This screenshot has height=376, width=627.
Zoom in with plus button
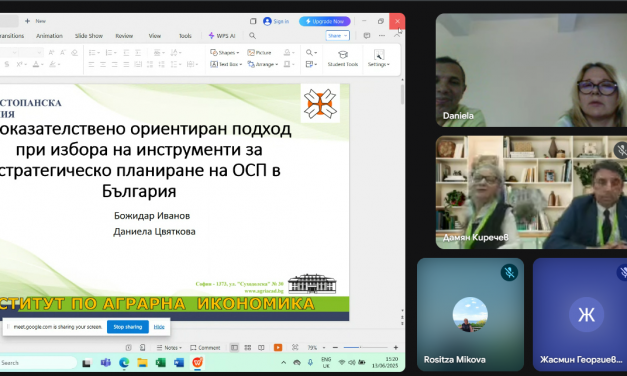pyautogui.click(x=396, y=348)
